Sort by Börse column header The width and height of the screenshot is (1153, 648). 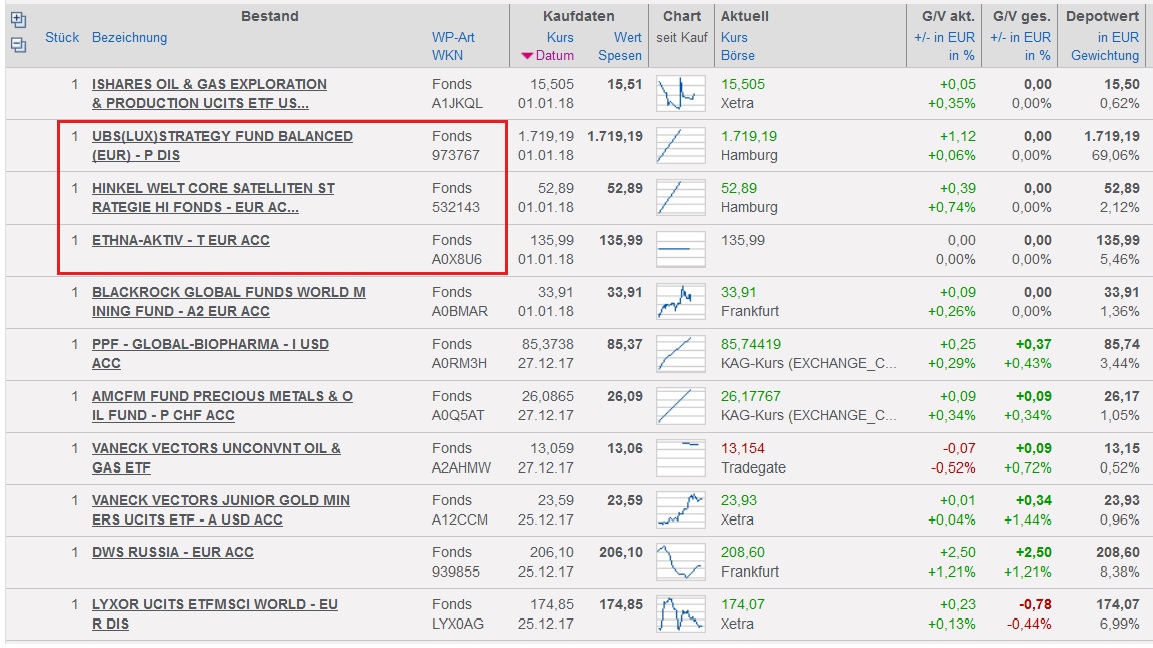point(738,56)
